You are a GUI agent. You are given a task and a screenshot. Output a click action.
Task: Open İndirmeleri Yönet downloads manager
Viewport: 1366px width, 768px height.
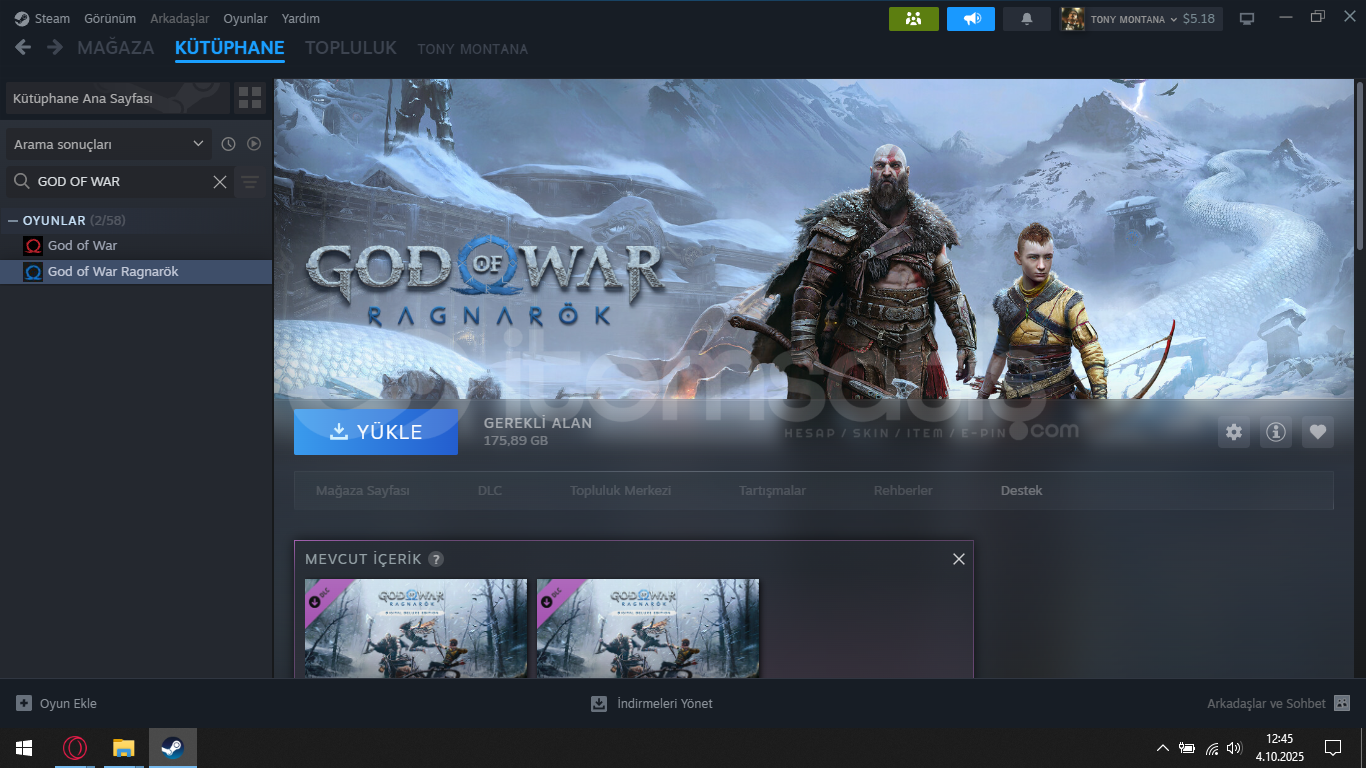(x=652, y=704)
